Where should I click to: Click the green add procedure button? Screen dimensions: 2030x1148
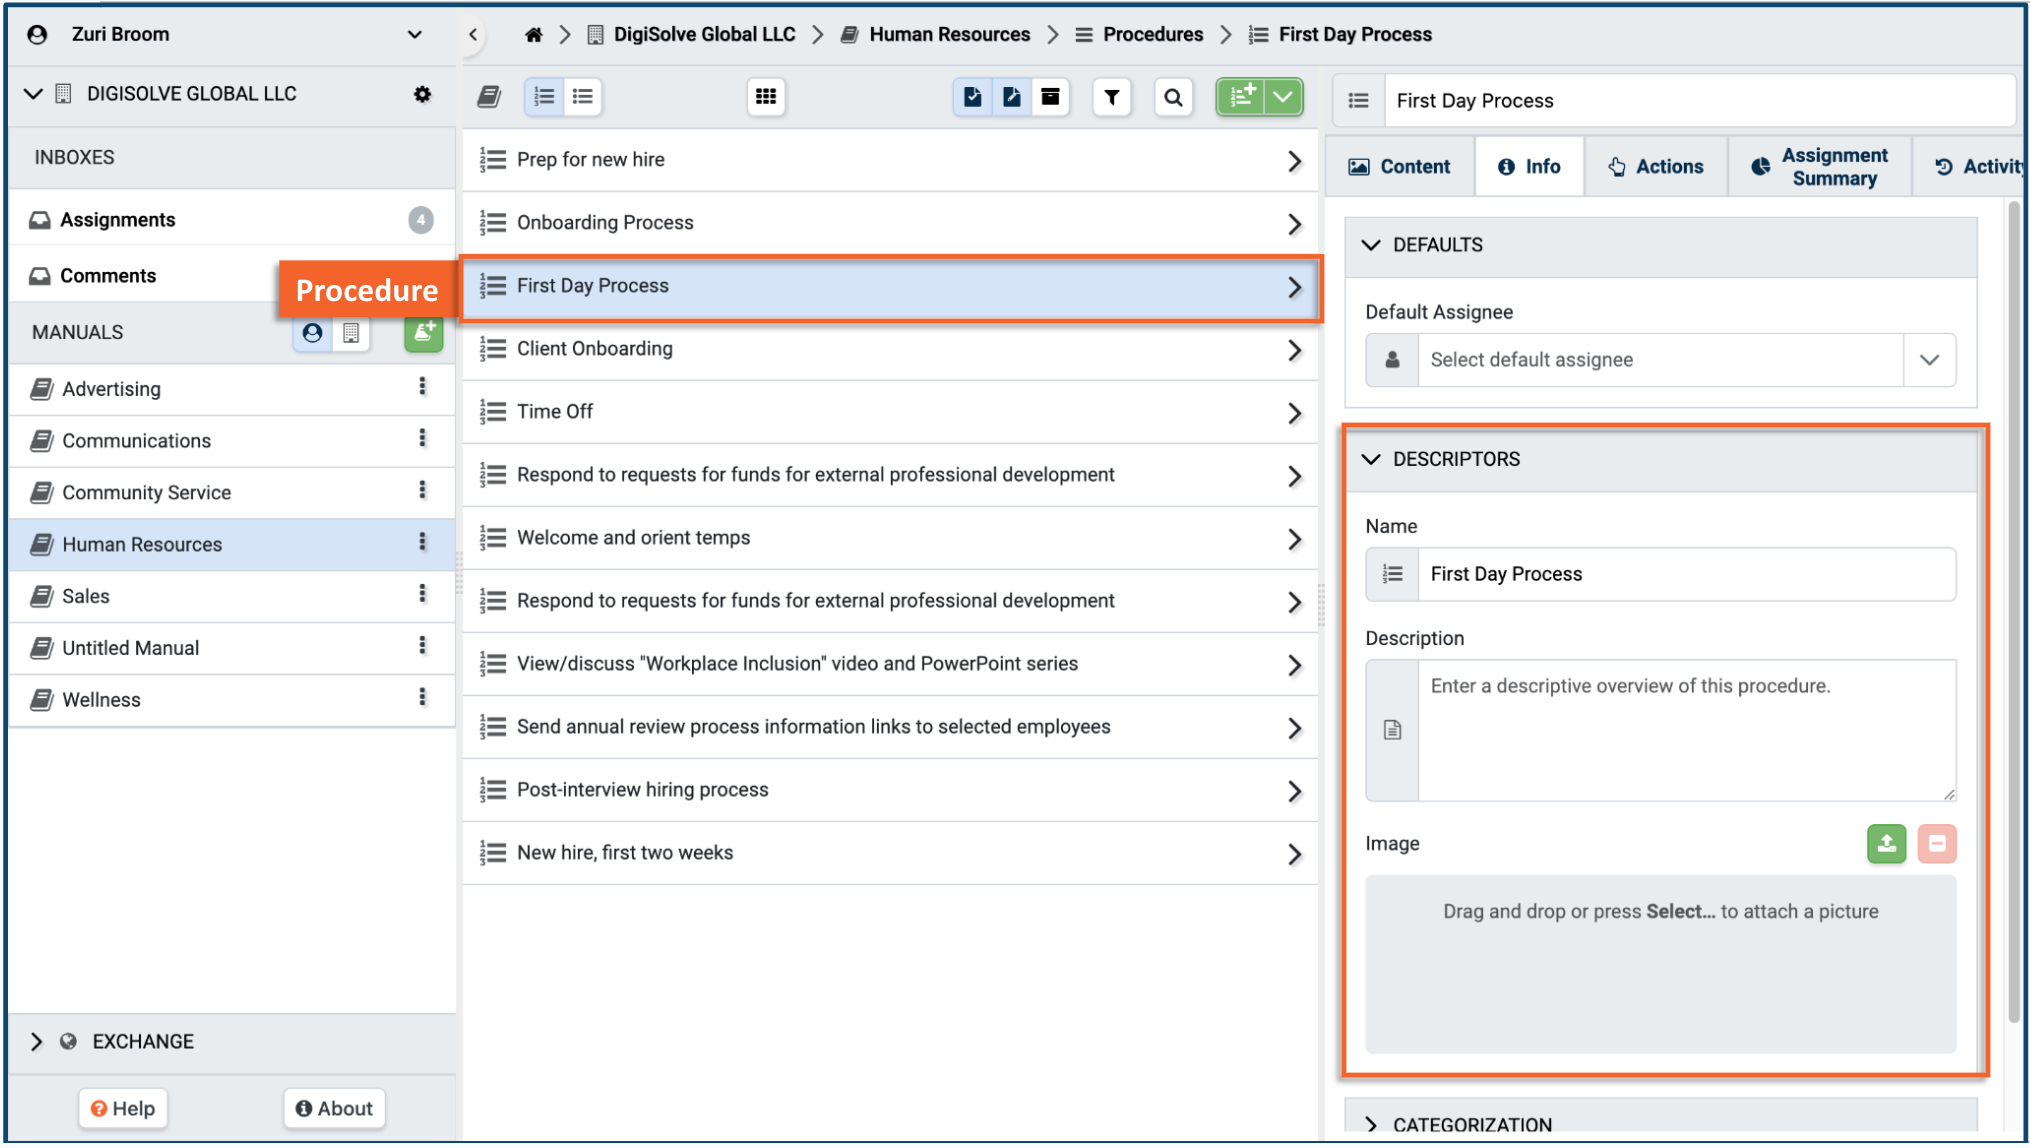tap(1241, 97)
